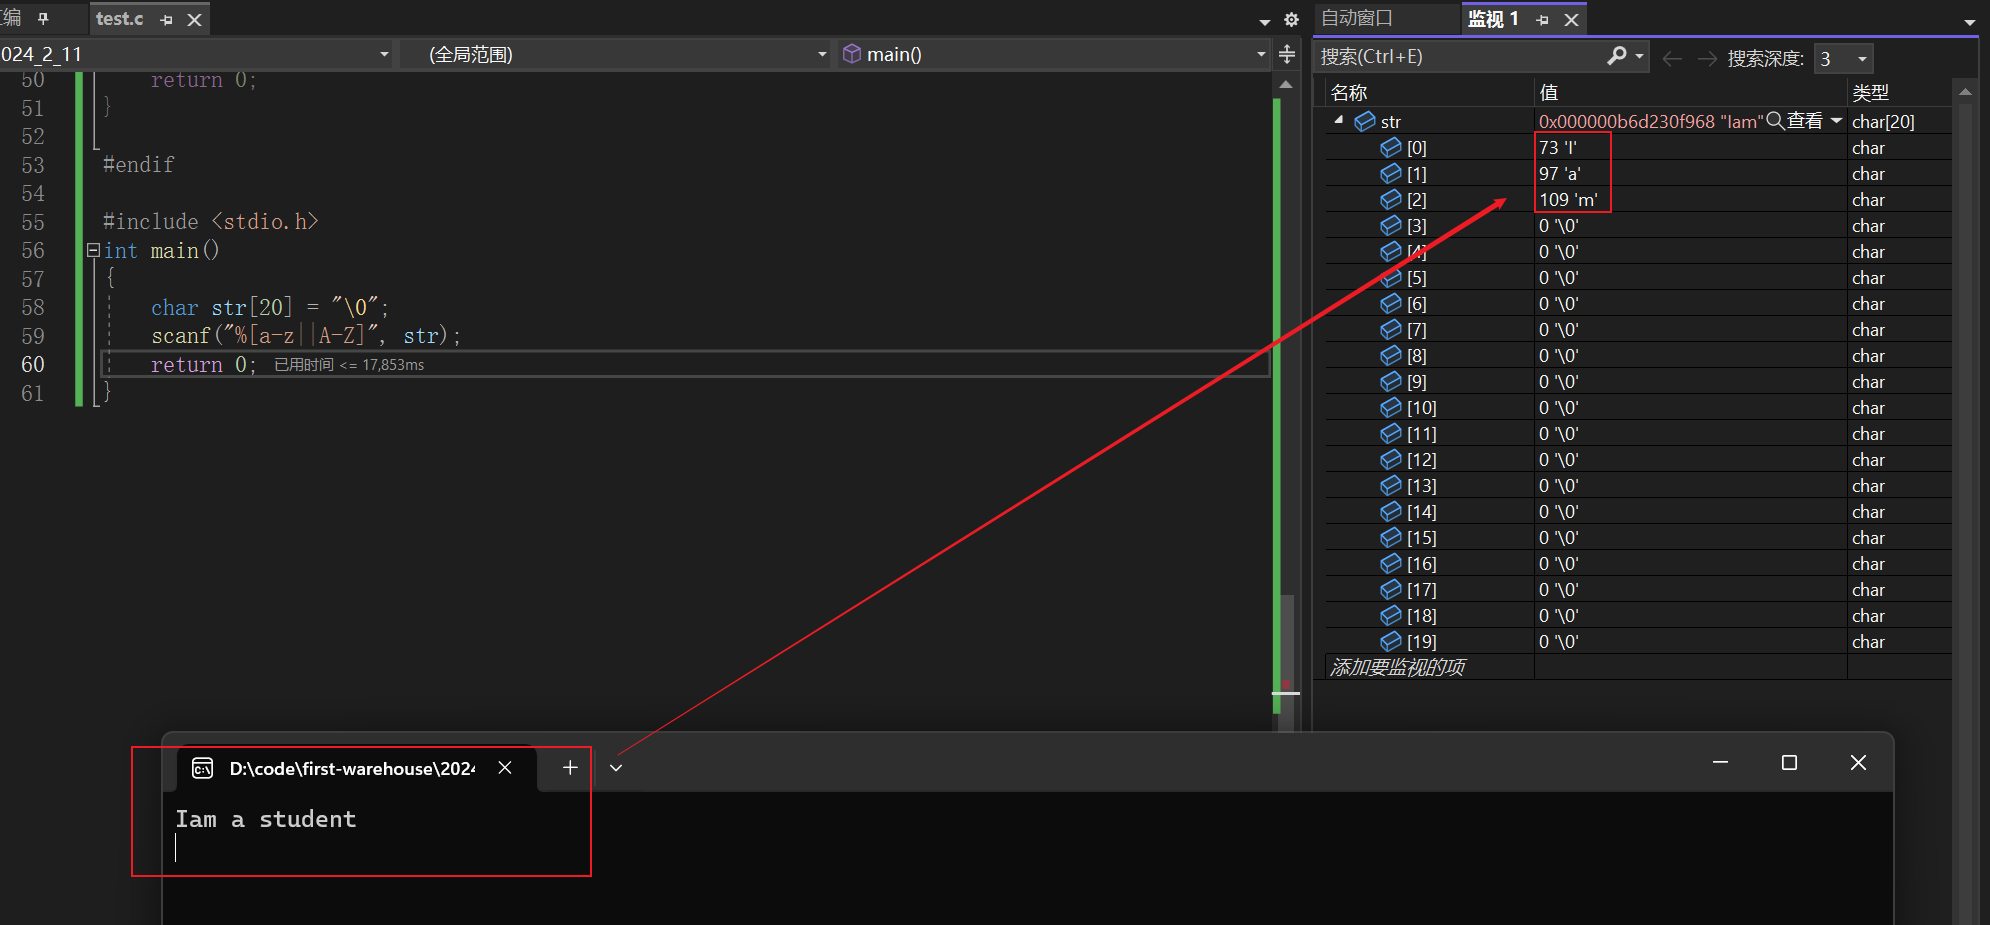Viewport: 1990px width, 925px height.
Task: Click the 类型 column header
Action: tap(1870, 93)
